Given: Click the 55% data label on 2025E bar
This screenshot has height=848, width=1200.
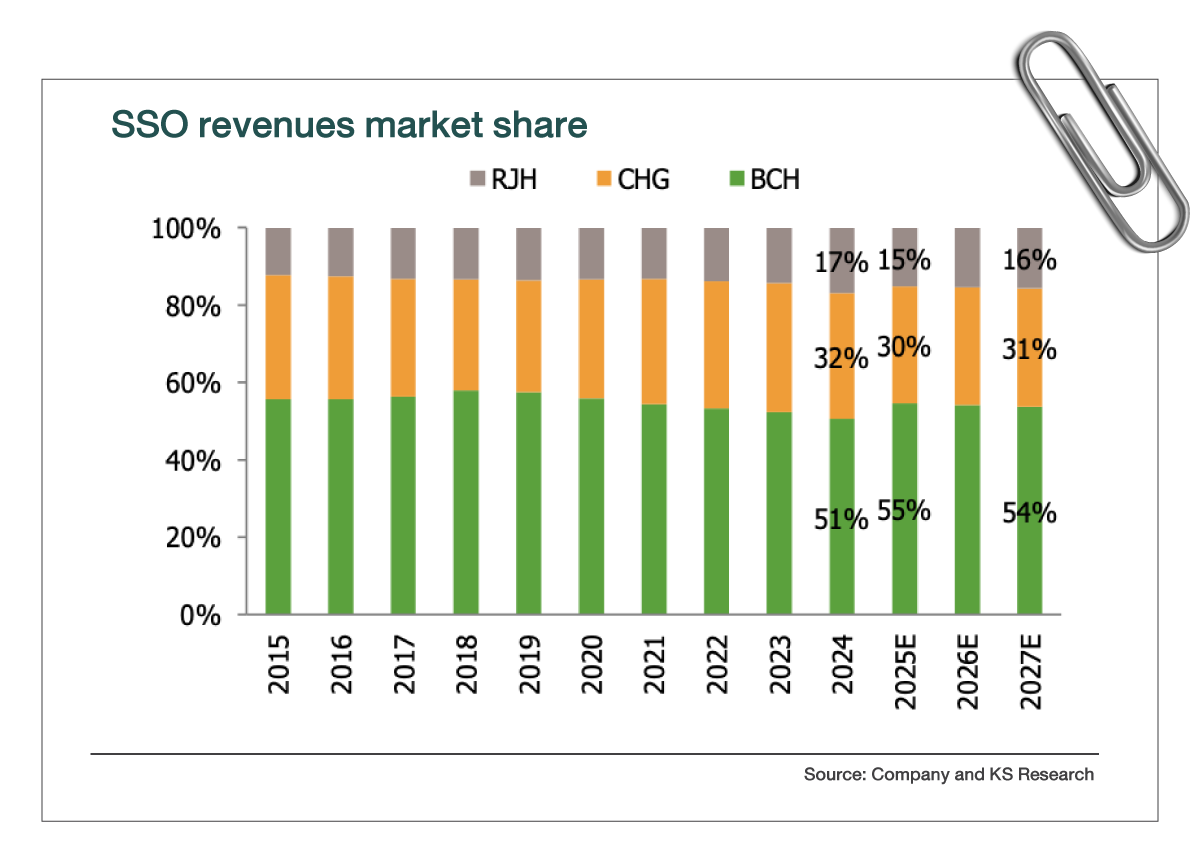Looking at the screenshot, I should tap(904, 510).
